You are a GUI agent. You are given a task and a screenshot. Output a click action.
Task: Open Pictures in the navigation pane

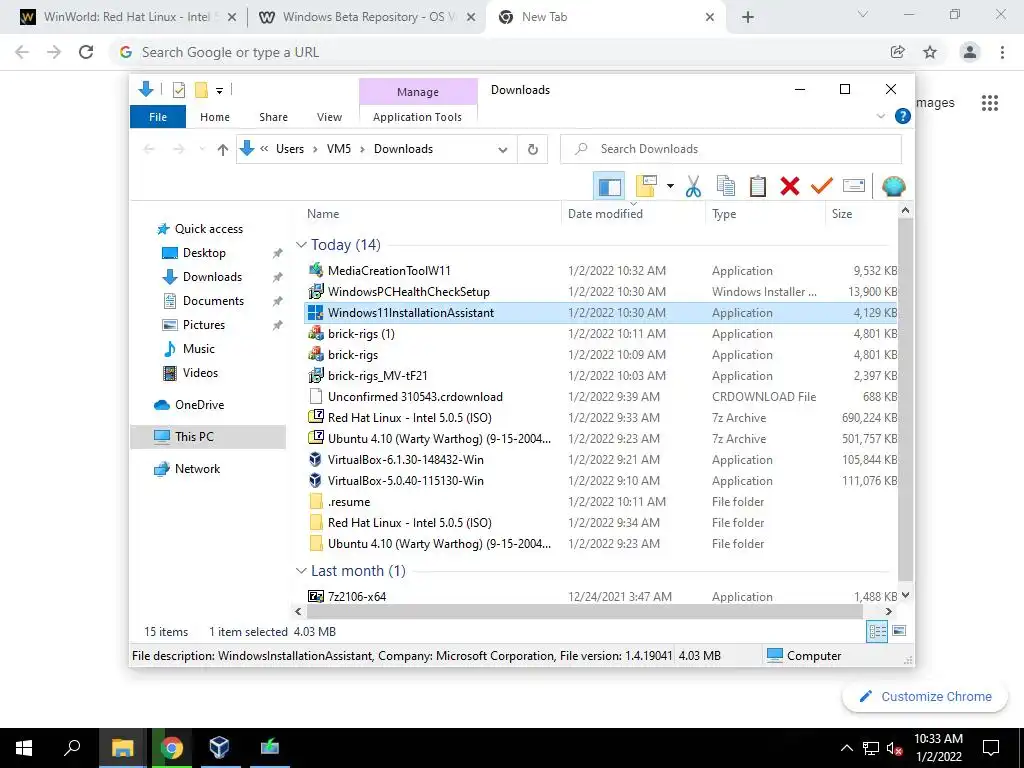[203, 325]
